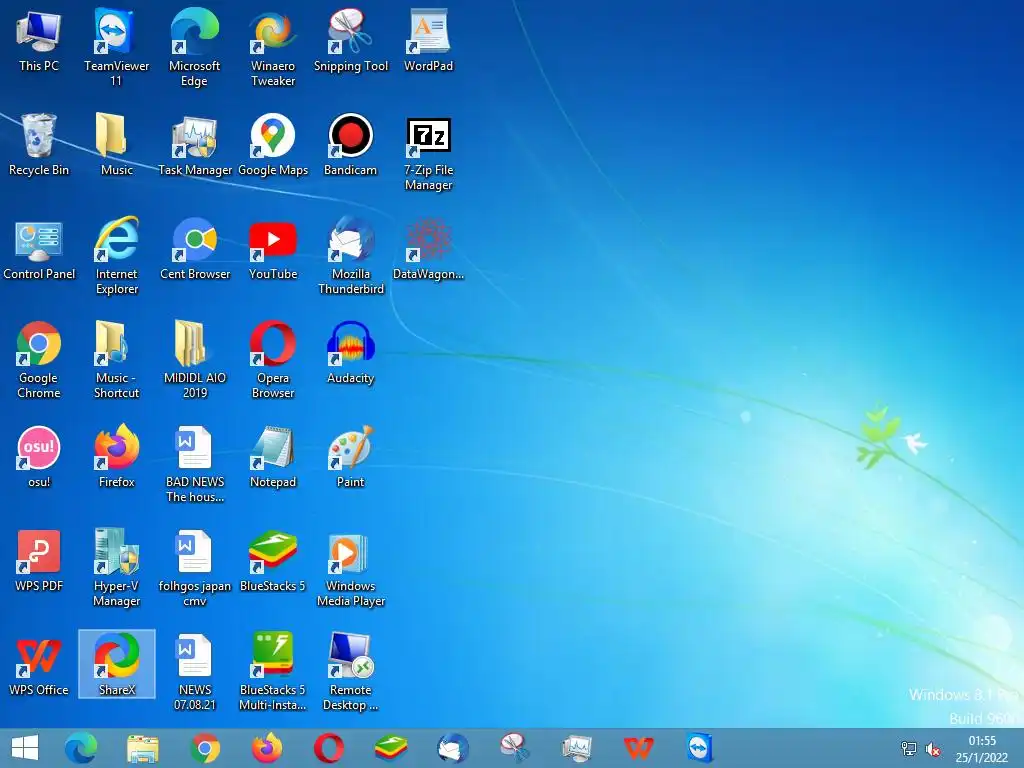This screenshot has height=768, width=1024.
Task: Select the Music folder on desktop
Action: point(116,144)
